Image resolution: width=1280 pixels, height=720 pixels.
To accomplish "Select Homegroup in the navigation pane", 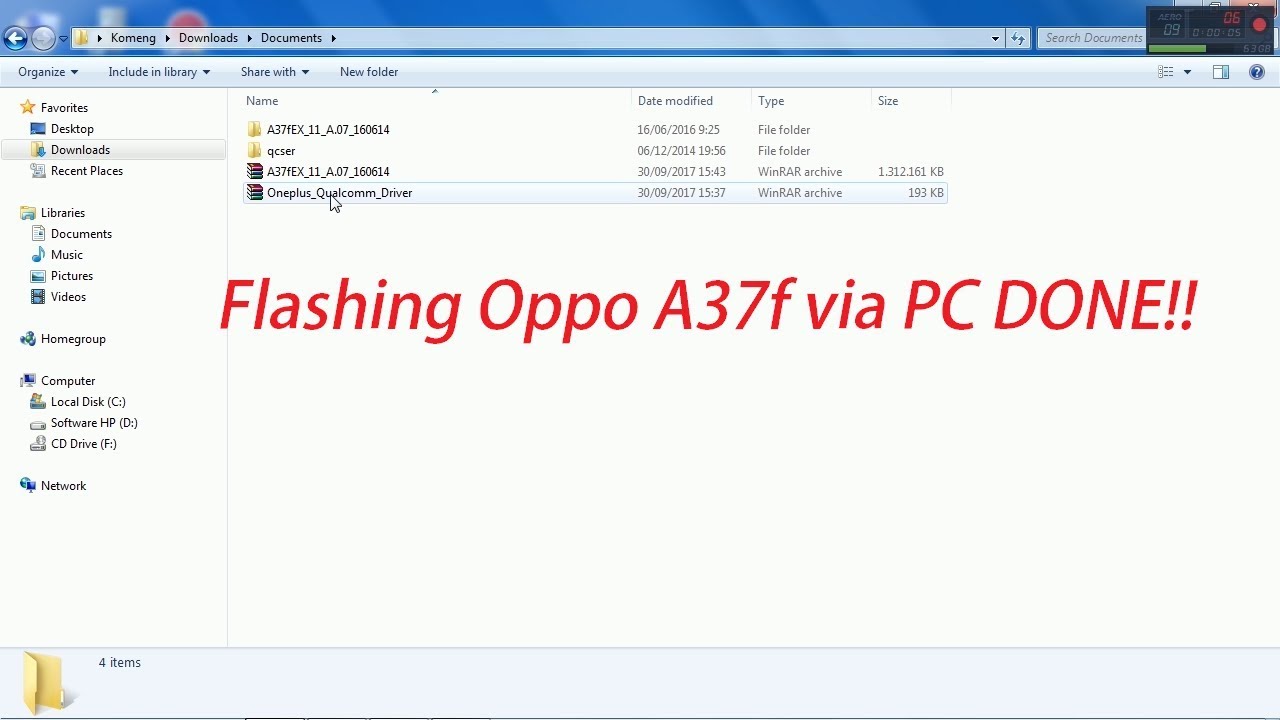I will click(x=73, y=339).
